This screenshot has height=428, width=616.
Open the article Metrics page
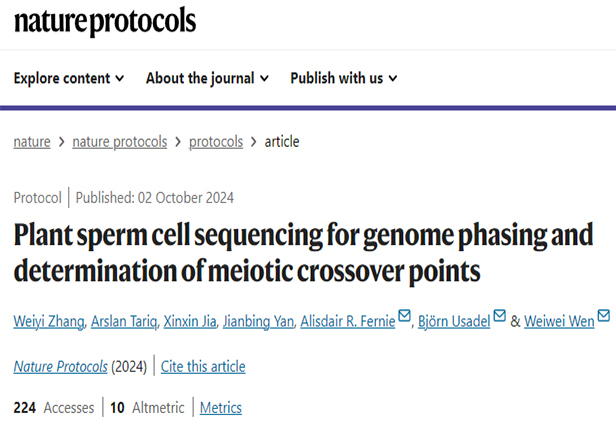tap(221, 408)
